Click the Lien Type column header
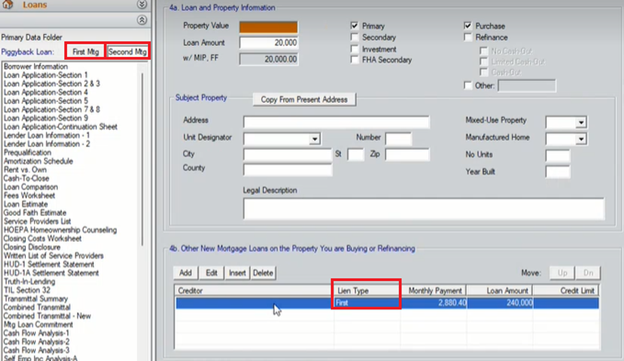This screenshot has width=624, height=361. coord(367,291)
